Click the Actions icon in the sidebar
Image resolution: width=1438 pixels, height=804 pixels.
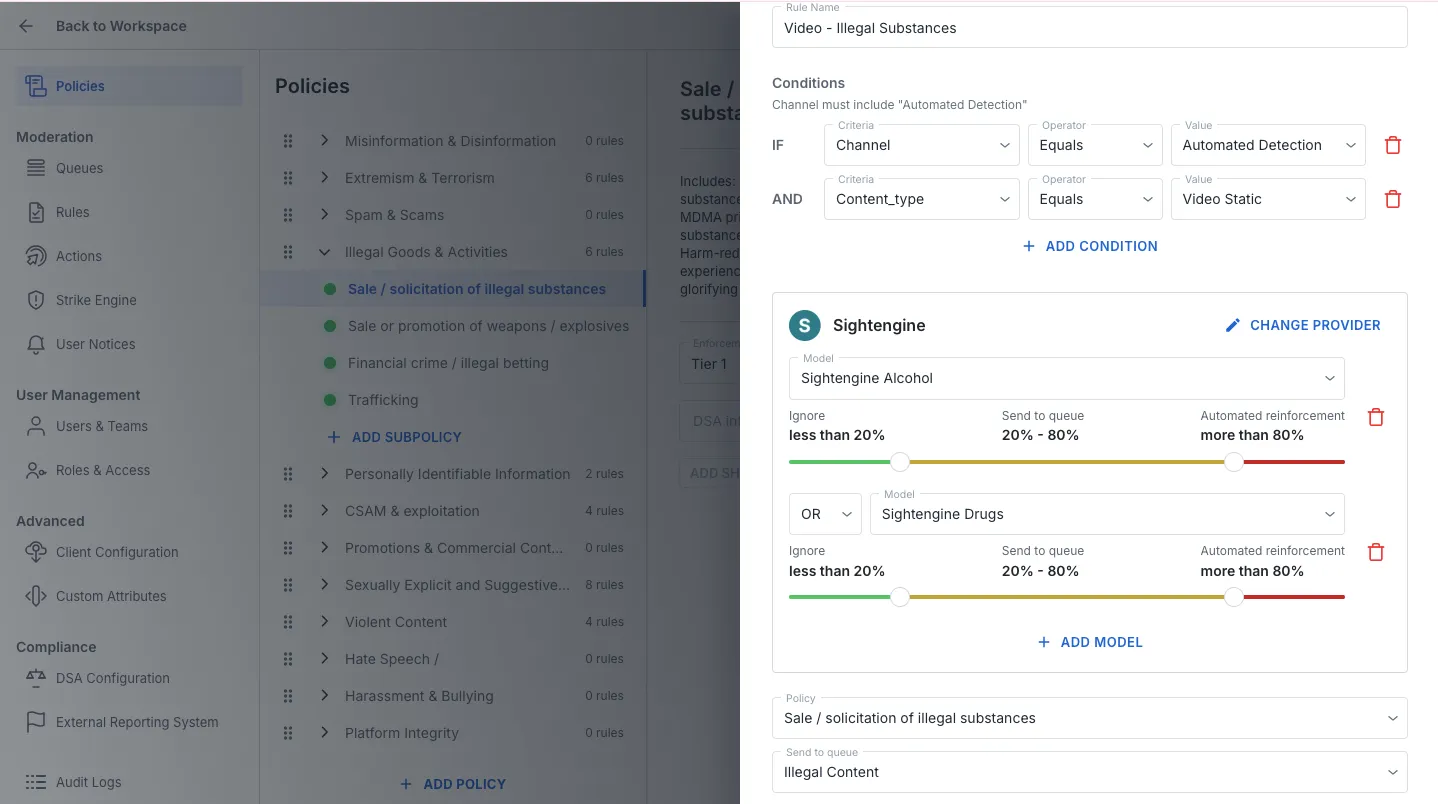tap(36, 256)
